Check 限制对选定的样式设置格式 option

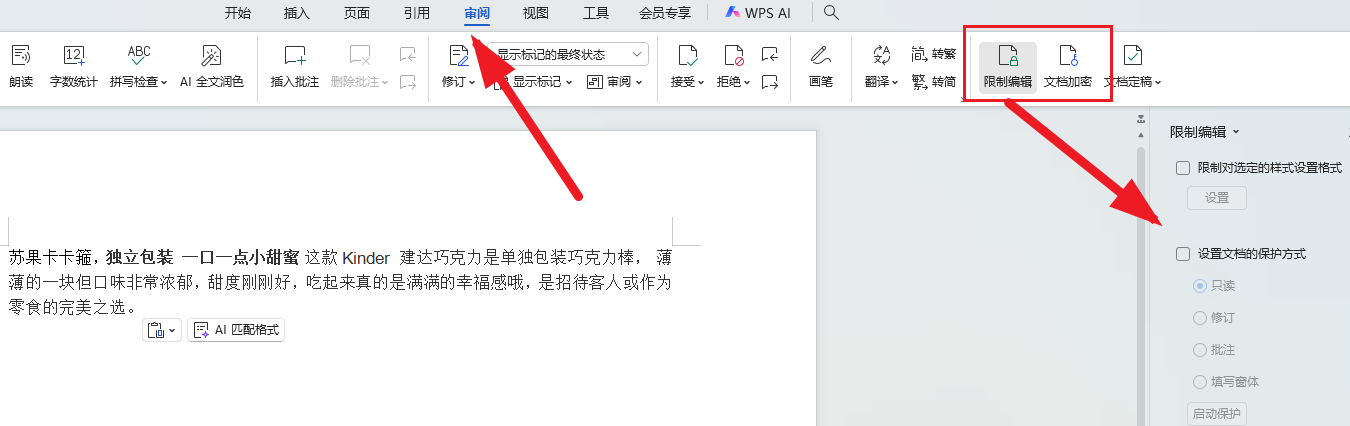(1183, 168)
